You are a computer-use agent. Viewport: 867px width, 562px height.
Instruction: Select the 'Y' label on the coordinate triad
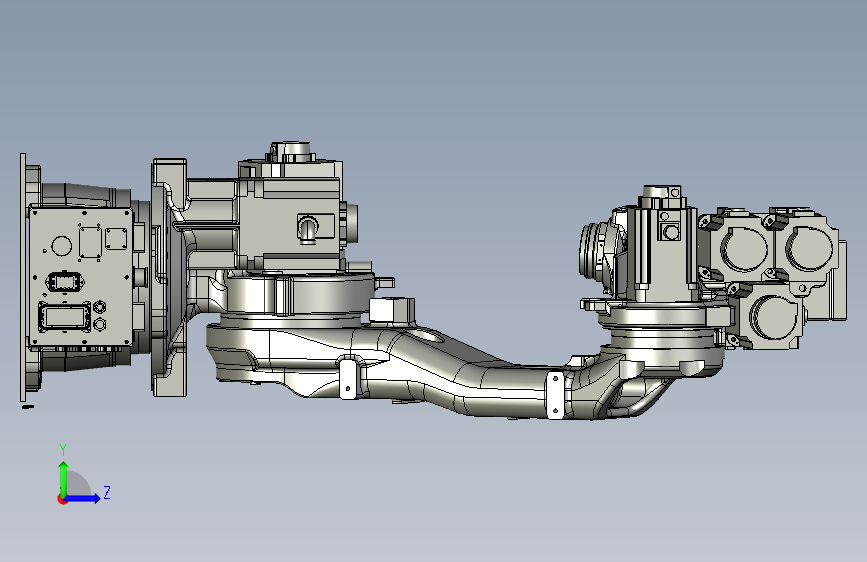pyautogui.click(x=63, y=450)
